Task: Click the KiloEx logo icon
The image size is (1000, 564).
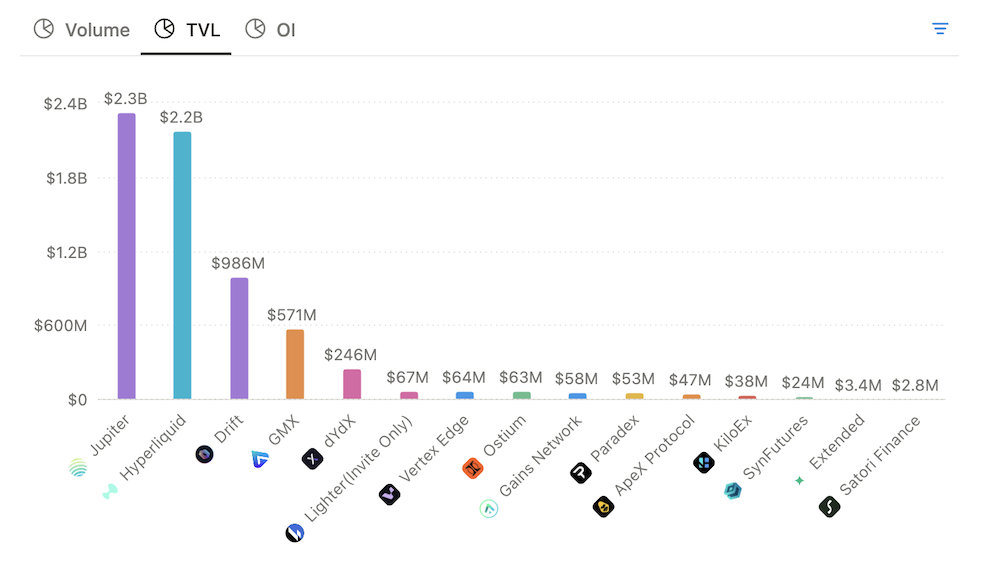Action: pos(703,462)
